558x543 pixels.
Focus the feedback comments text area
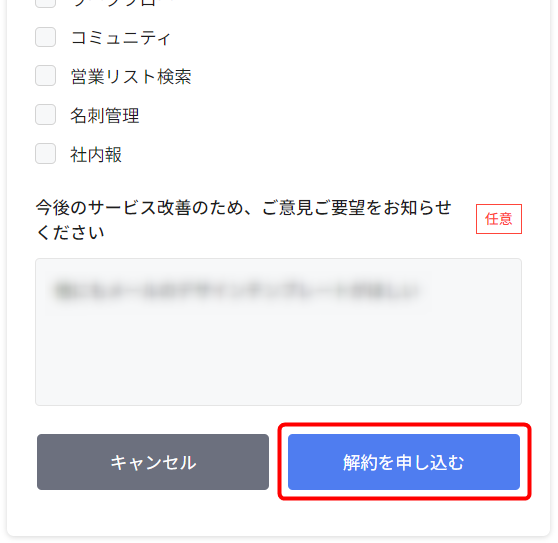click(x=278, y=332)
